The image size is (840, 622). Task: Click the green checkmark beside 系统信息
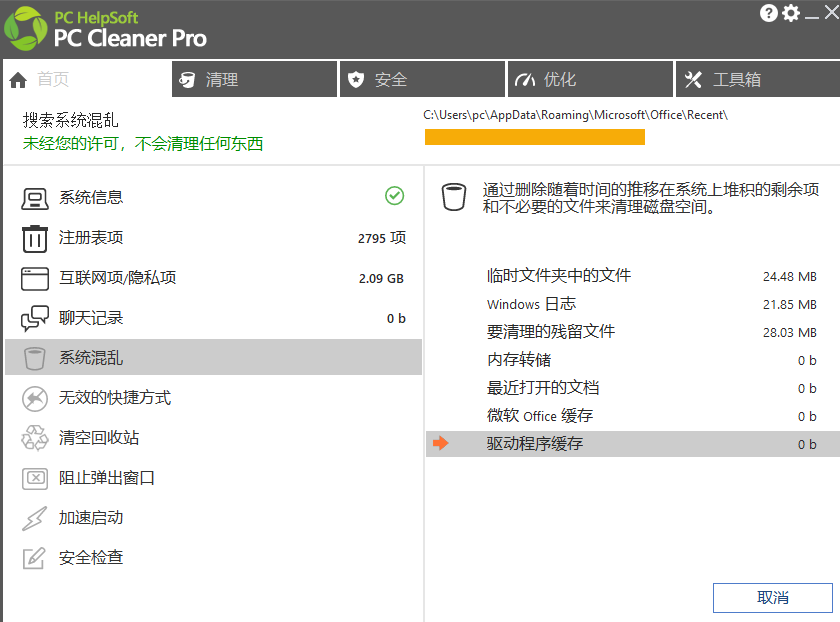tap(394, 196)
